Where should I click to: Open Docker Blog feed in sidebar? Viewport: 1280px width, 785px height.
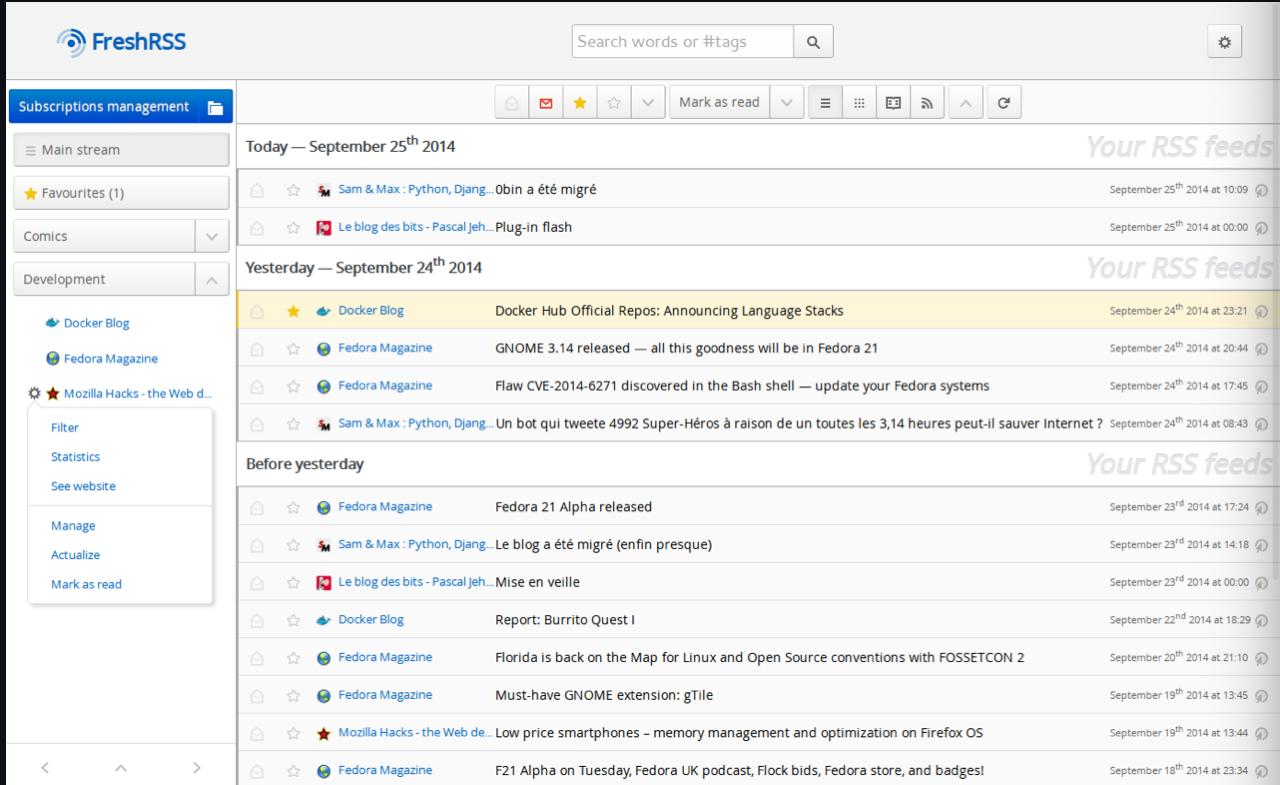pos(96,324)
